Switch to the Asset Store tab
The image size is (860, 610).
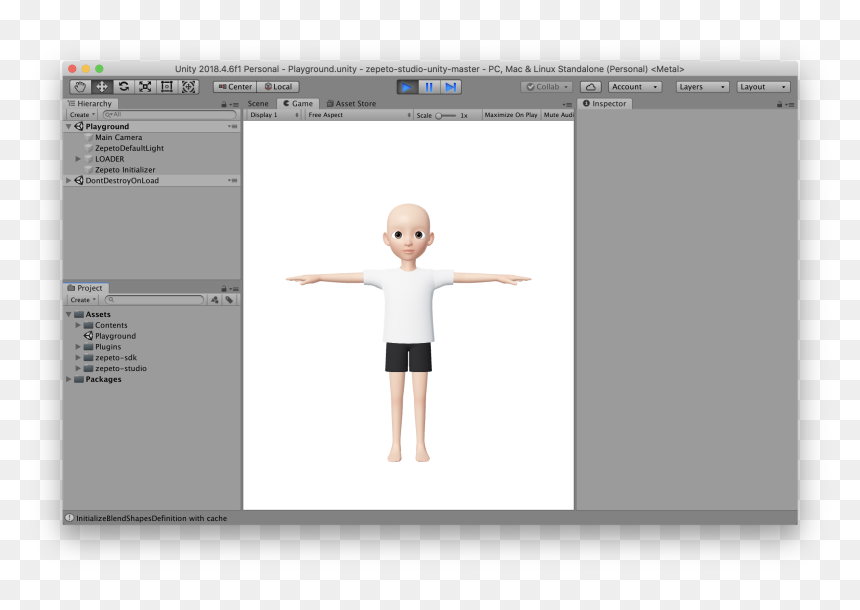[351, 104]
